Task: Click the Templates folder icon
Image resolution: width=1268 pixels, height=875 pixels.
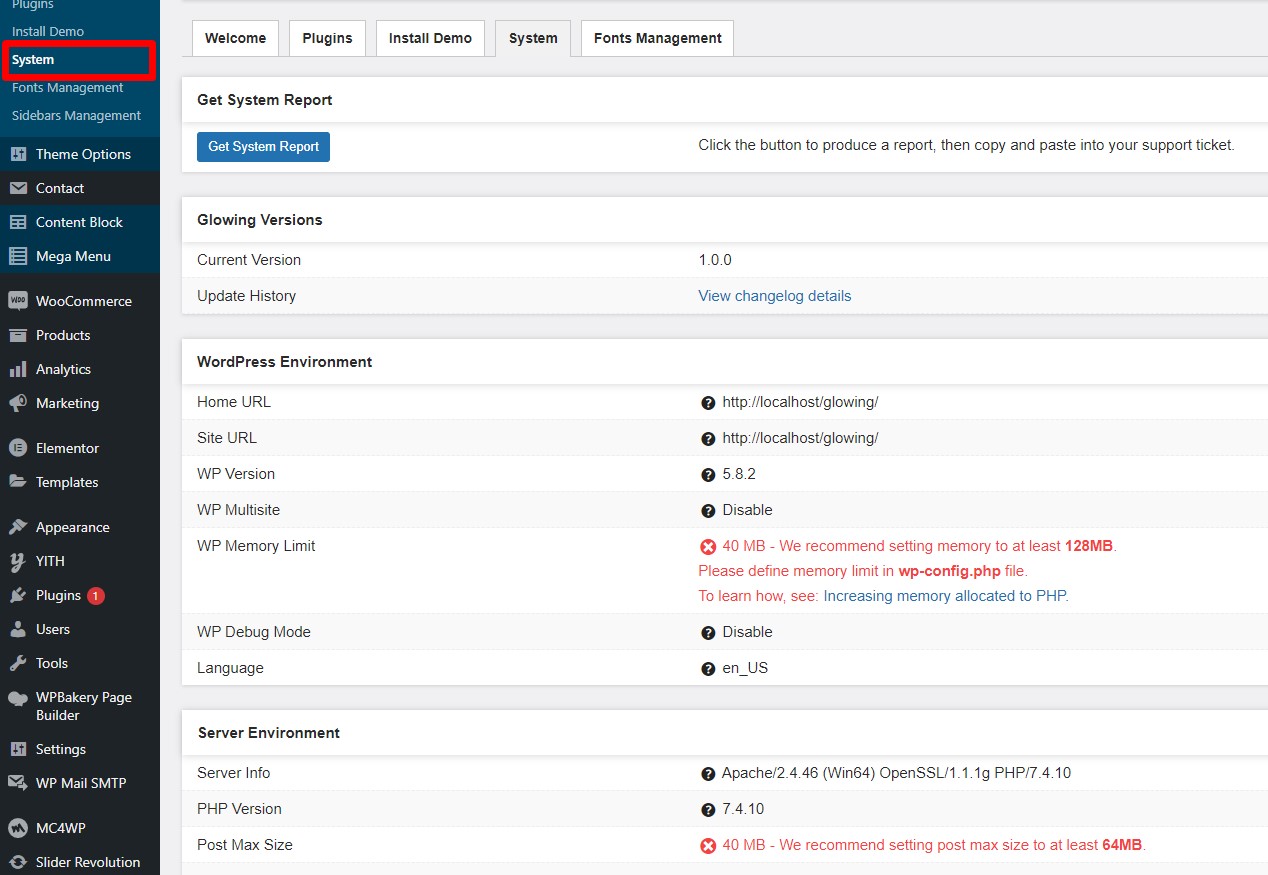Action: coord(18,482)
